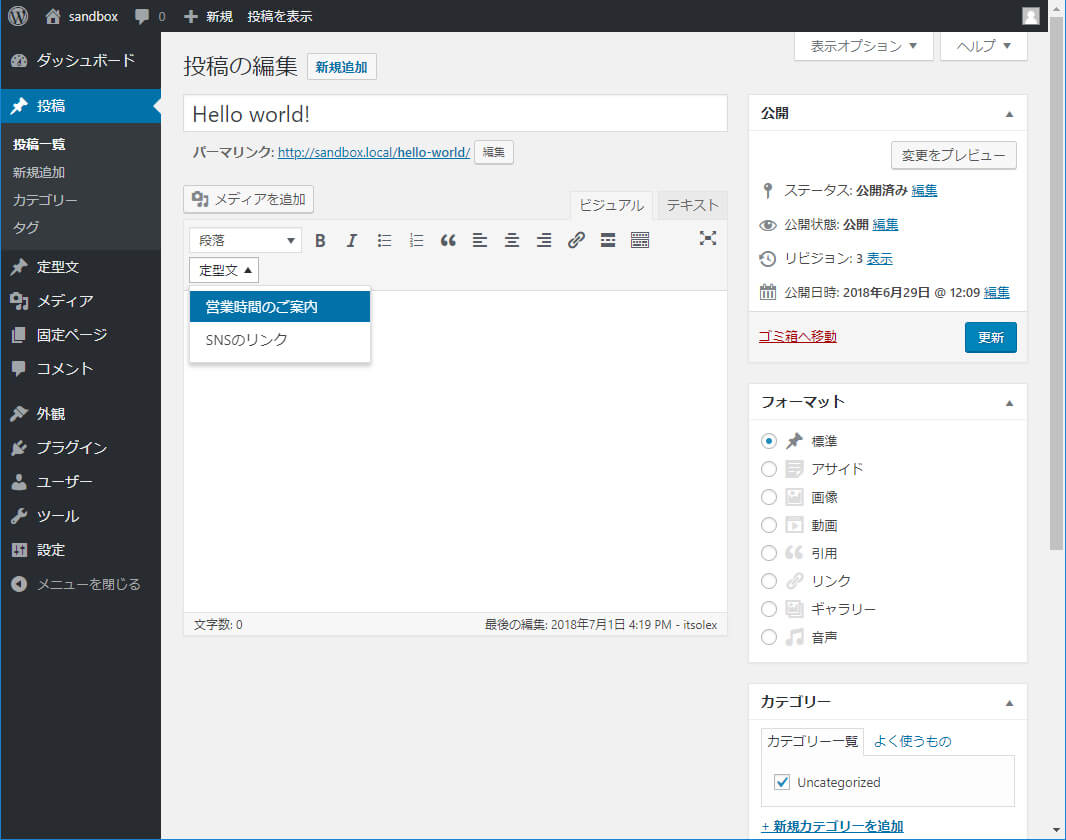Select the ギャラリー post format
Viewport: 1066px width, 840px height.
click(x=768, y=609)
